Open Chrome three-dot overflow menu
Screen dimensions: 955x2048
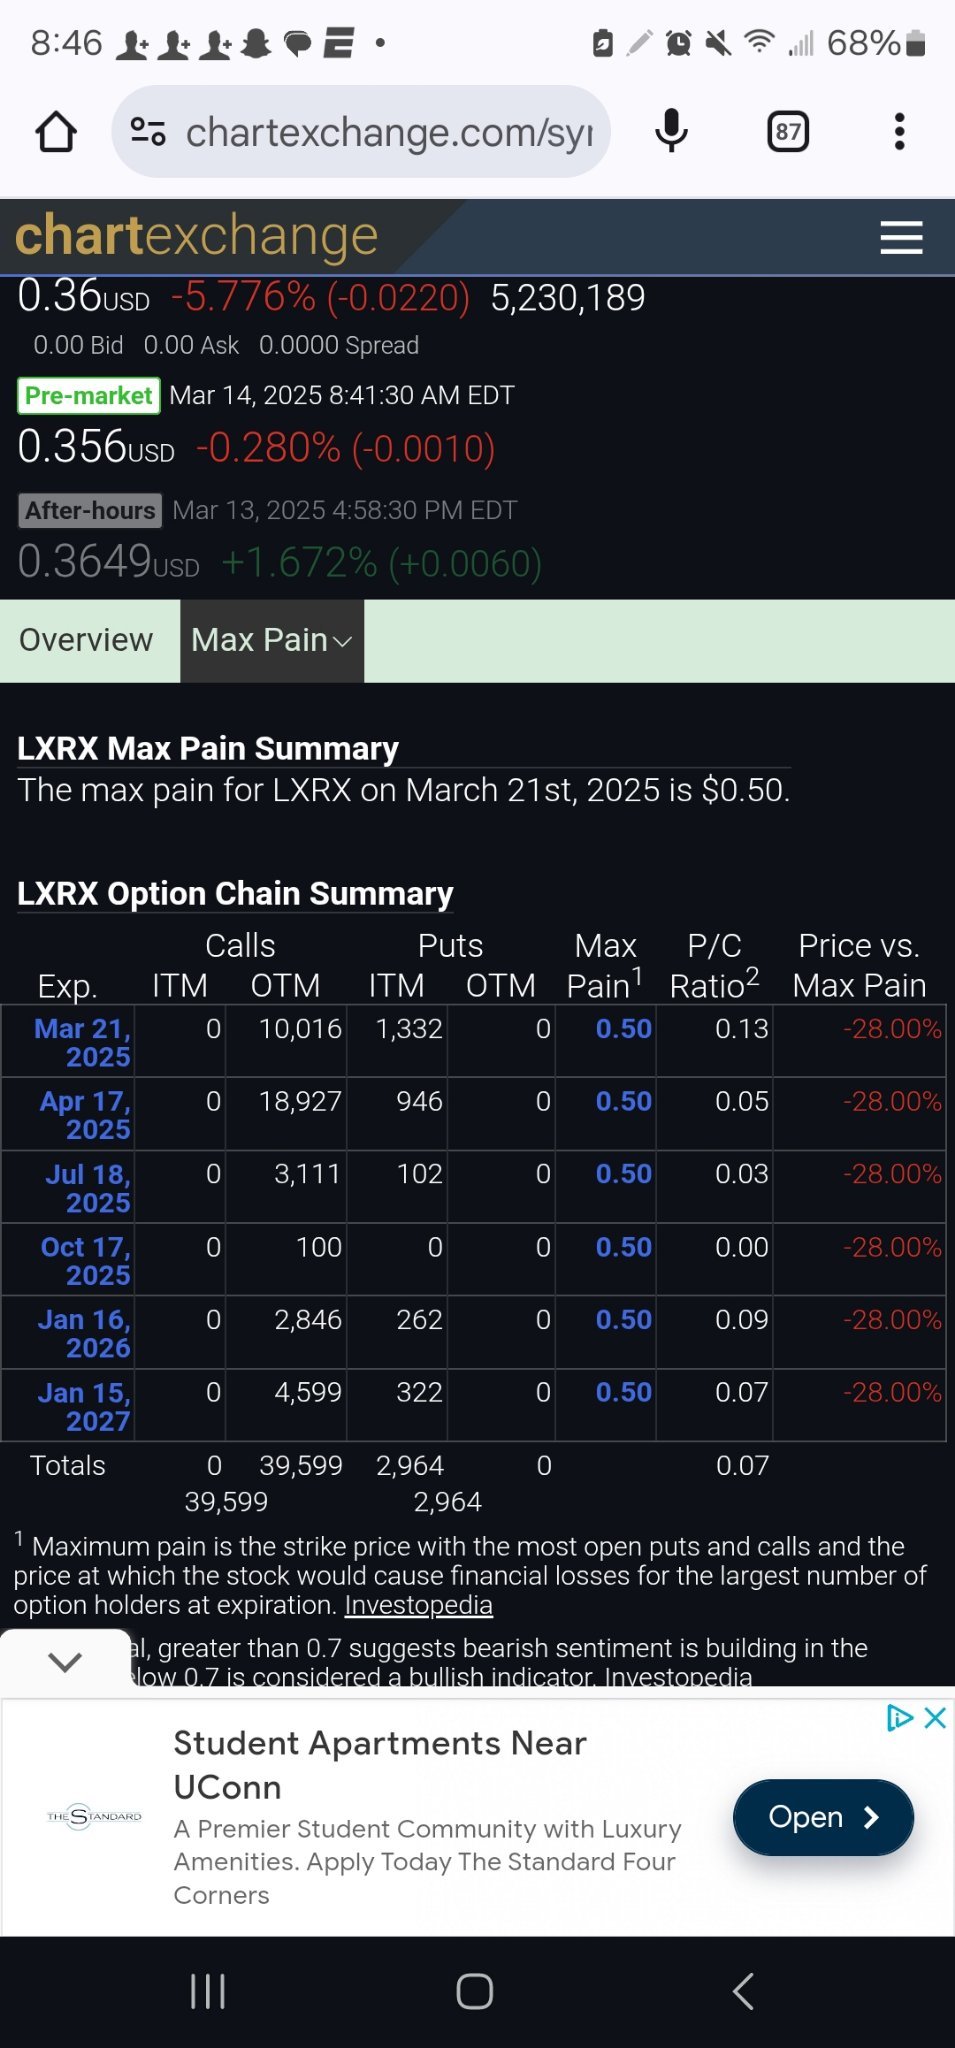[899, 131]
